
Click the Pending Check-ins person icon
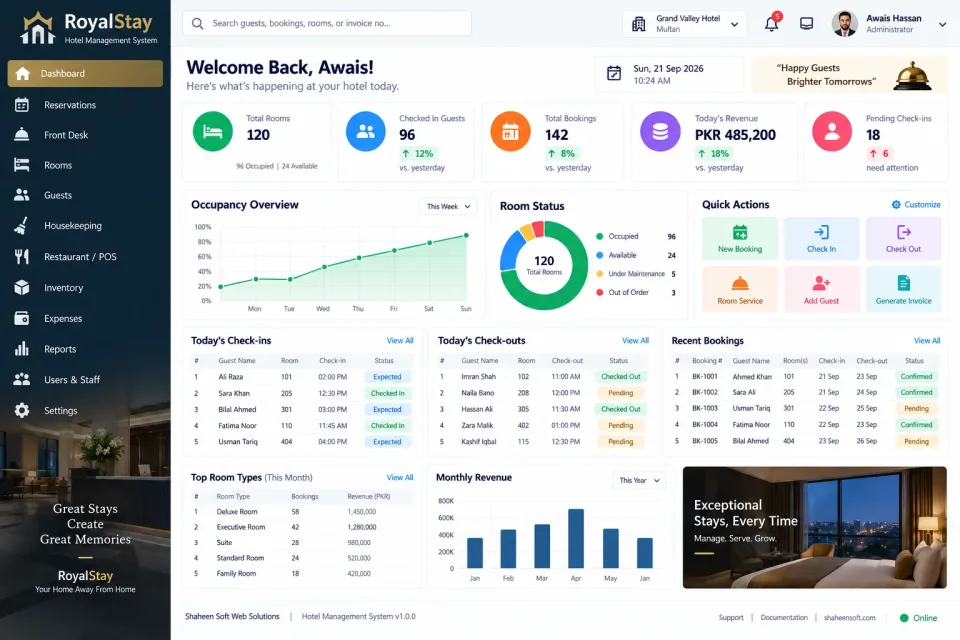832,131
